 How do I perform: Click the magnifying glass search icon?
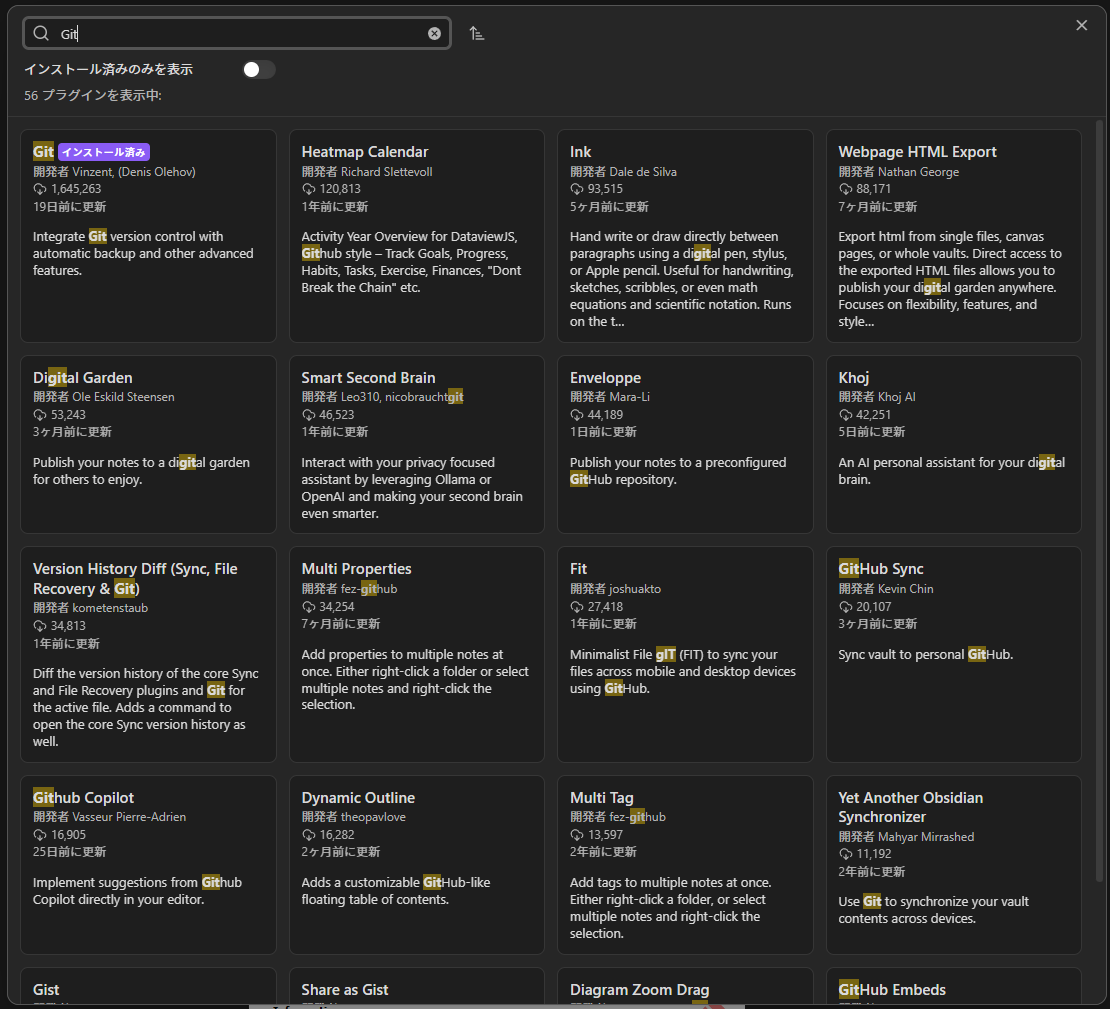[40, 32]
